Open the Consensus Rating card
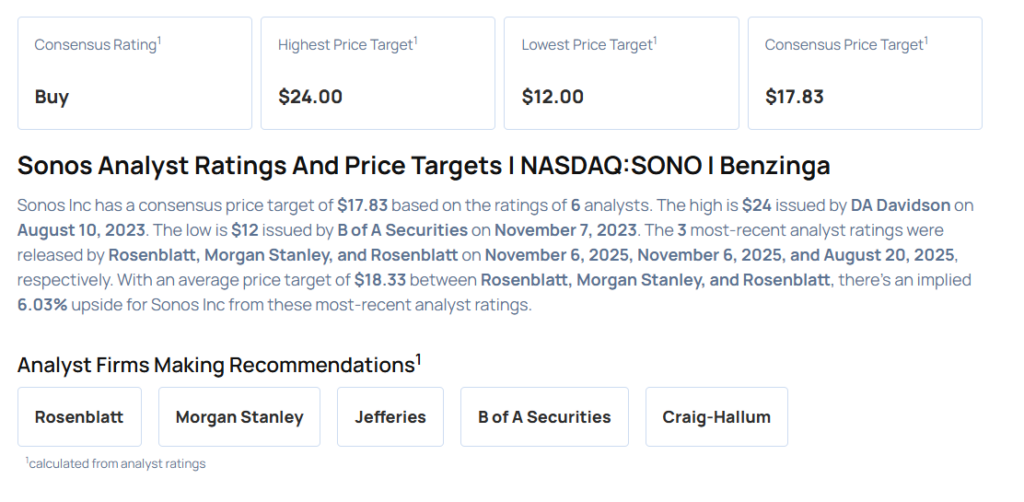Screen dimensions: 1024x502 click(x=134, y=72)
